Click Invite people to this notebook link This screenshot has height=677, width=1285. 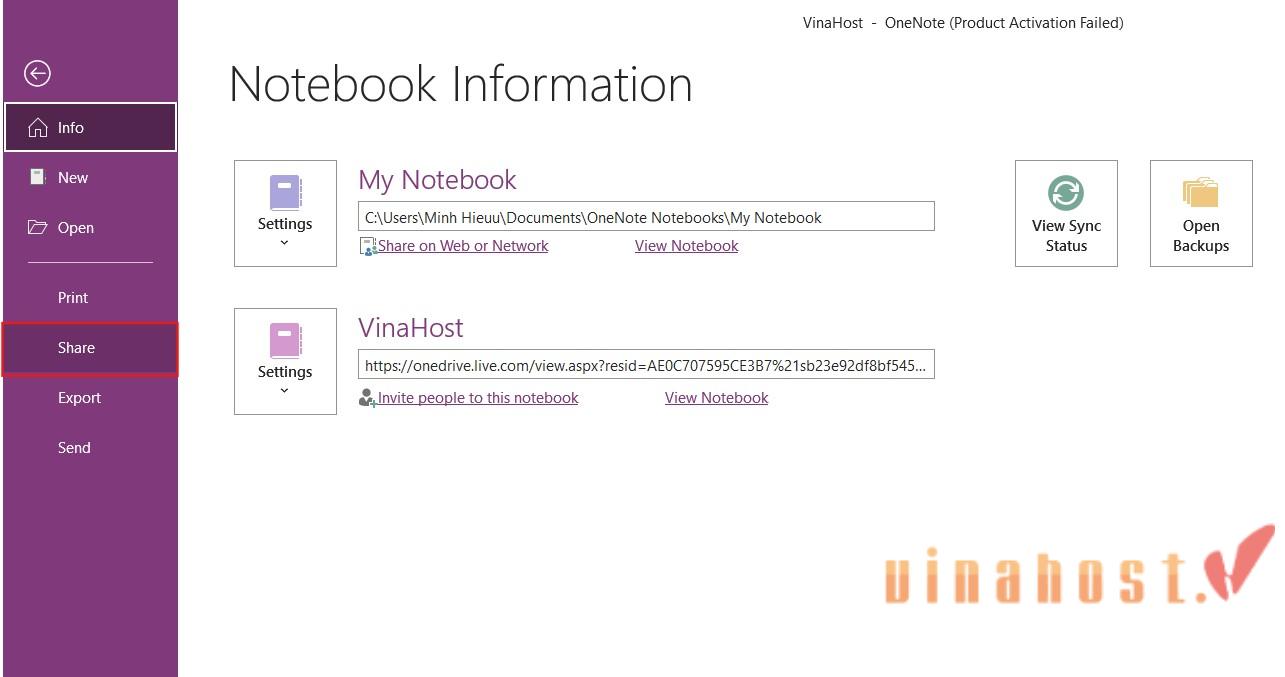tap(478, 398)
